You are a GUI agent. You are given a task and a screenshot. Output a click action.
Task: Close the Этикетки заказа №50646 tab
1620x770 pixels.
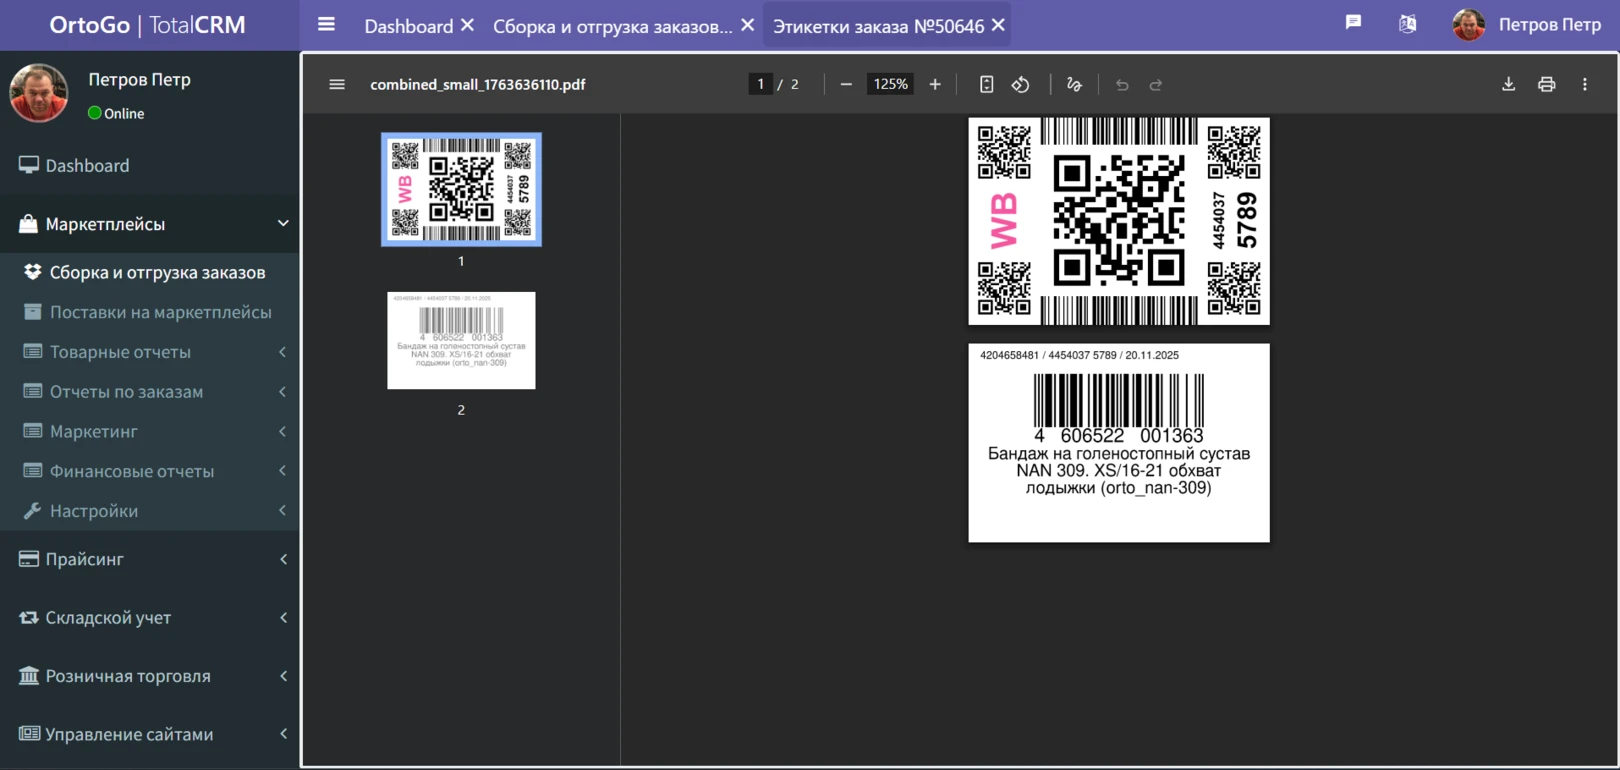pos(998,26)
